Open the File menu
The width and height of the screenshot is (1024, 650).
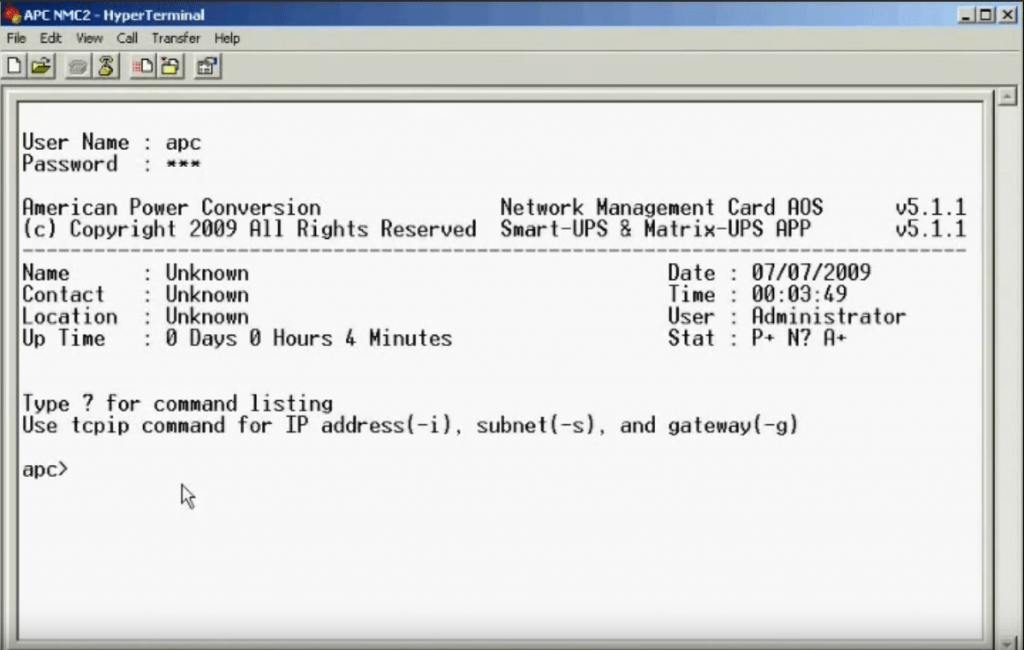(x=16, y=39)
